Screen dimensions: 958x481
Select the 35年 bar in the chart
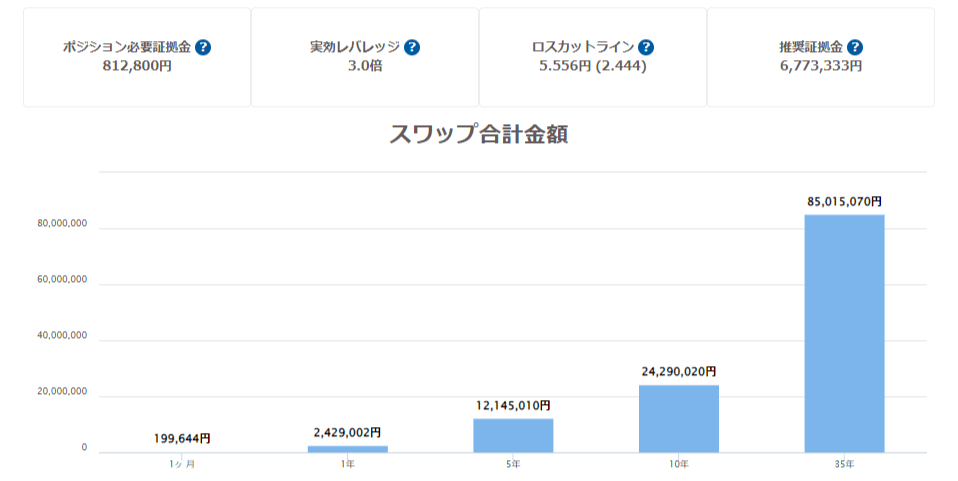[844, 333]
